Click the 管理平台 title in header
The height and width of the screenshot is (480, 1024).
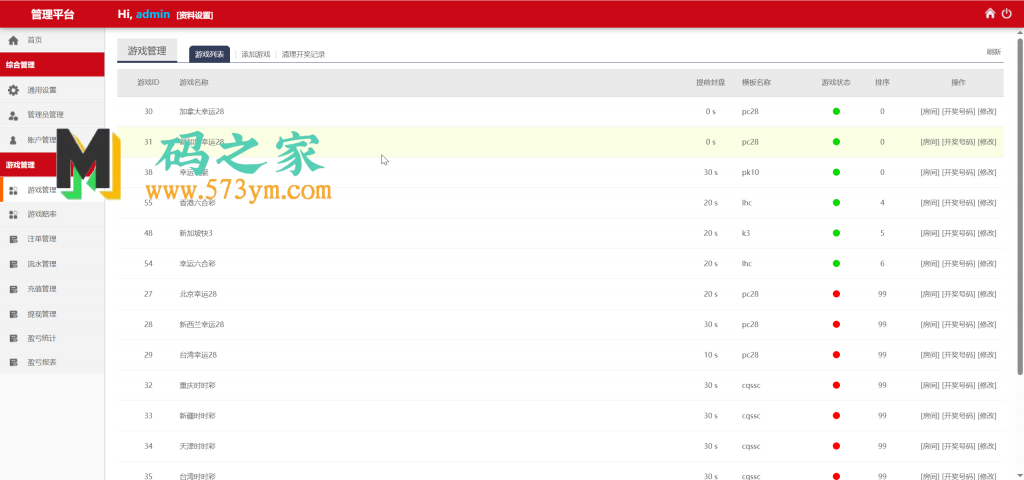click(52, 14)
